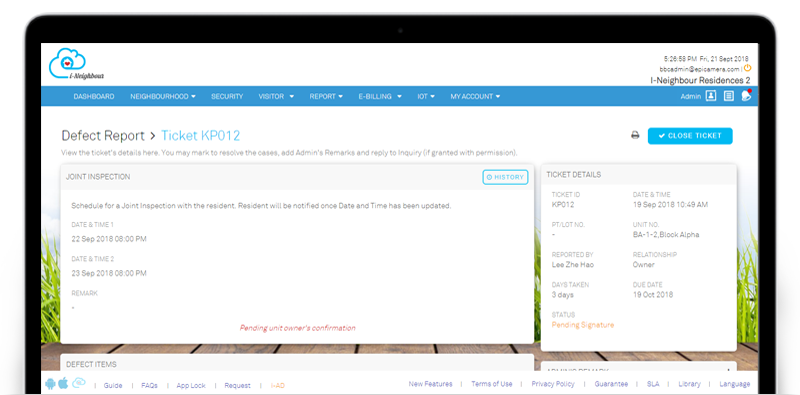Open the Security menu item
Image resolution: width=800 pixels, height=395 pixels.
(x=227, y=96)
